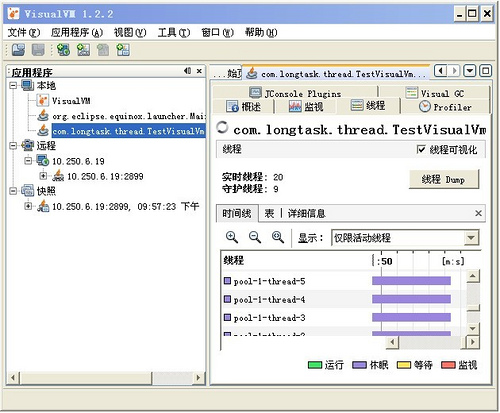The image size is (500, 413).
Task: Click the applications panel scroll left arrow
Action: [13, 378]
